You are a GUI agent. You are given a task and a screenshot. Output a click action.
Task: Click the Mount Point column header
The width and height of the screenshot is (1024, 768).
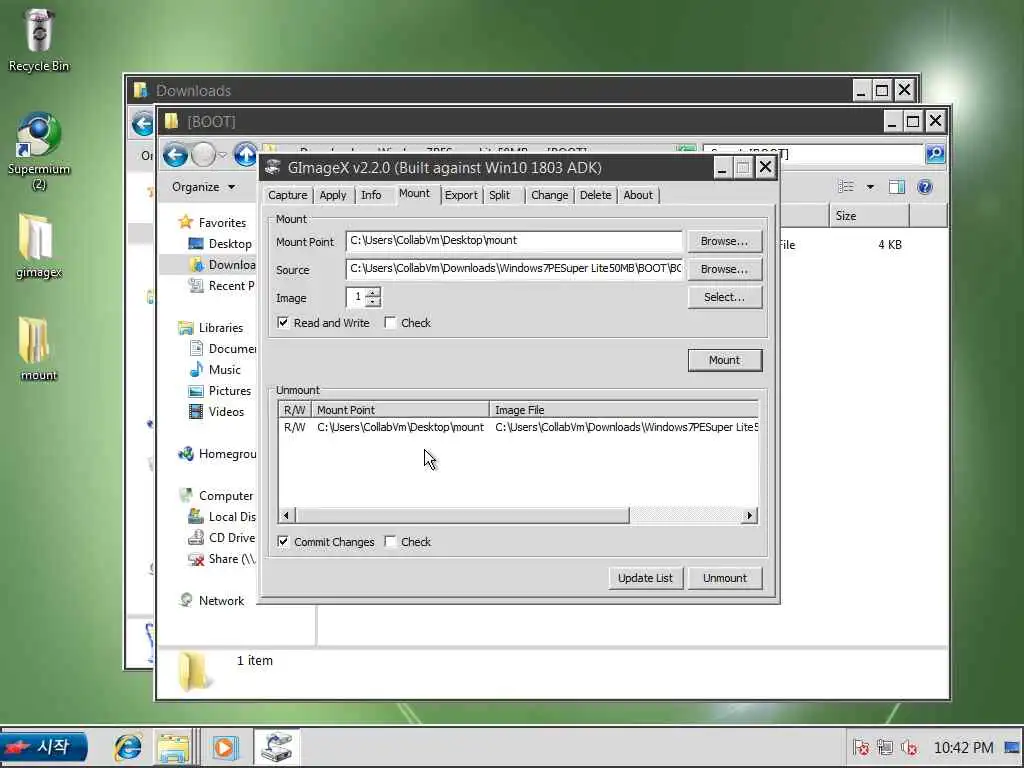point(400,410)
